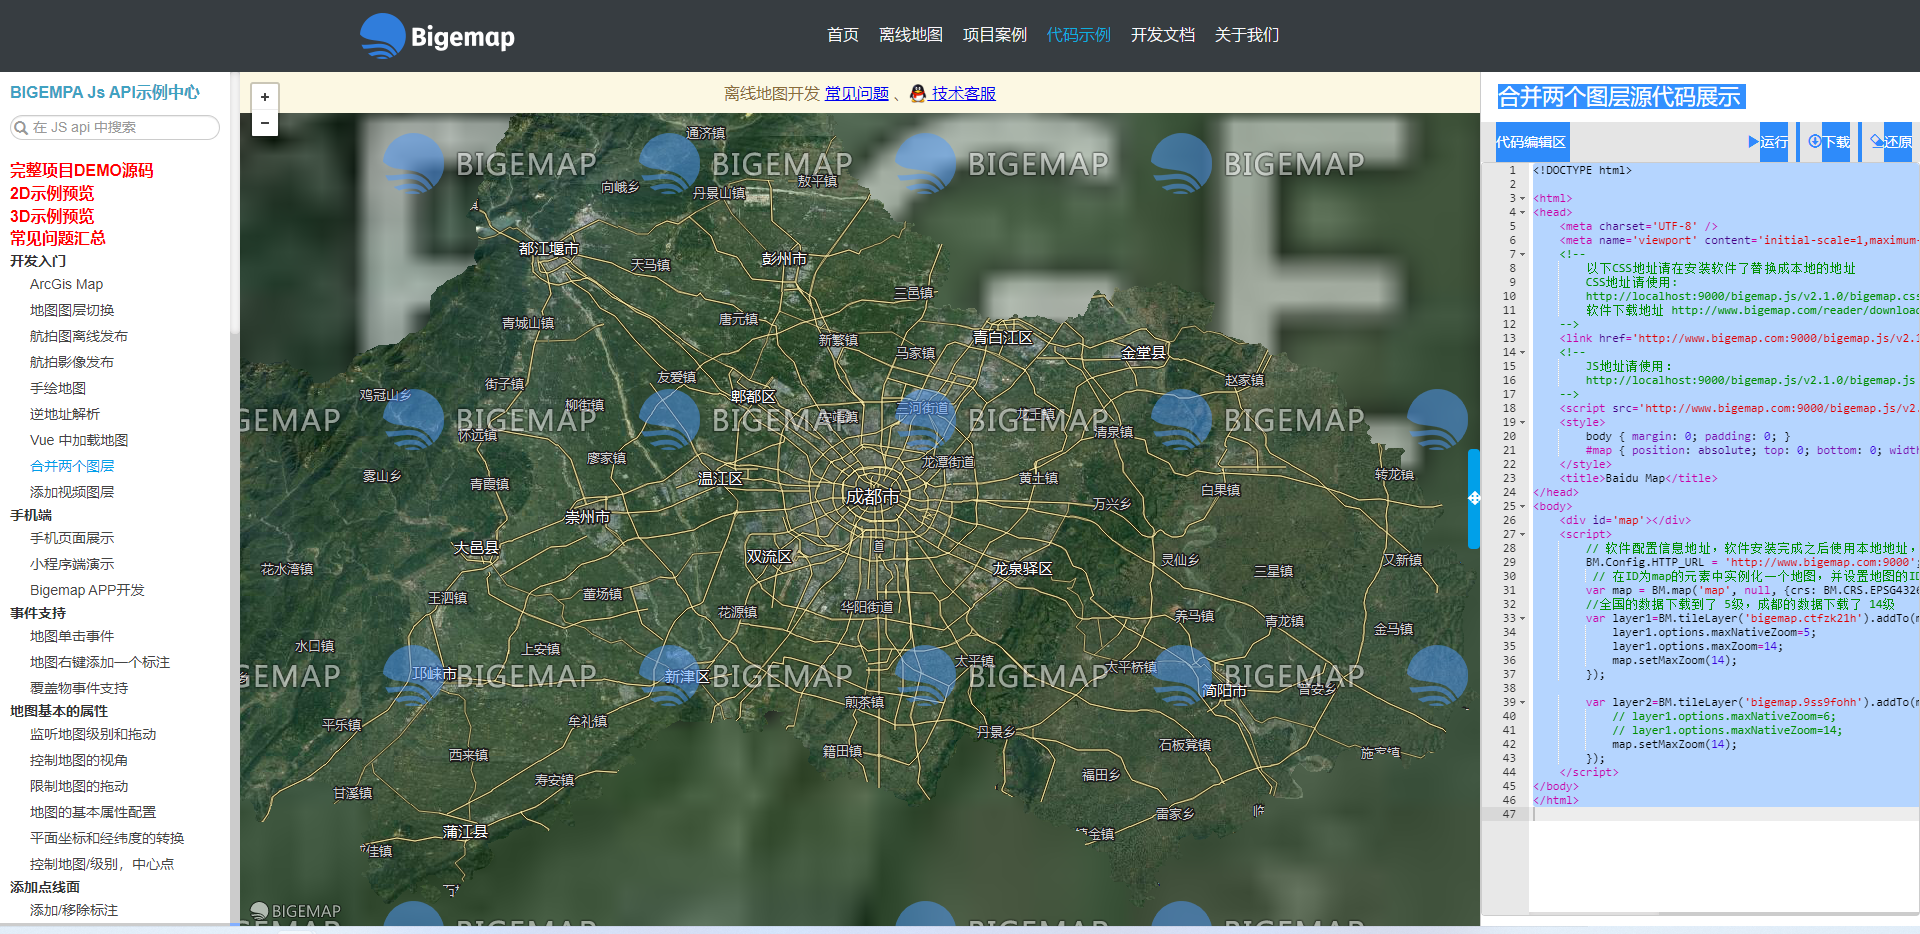Select the 覆盖物事件支持 example

point(79,688)
